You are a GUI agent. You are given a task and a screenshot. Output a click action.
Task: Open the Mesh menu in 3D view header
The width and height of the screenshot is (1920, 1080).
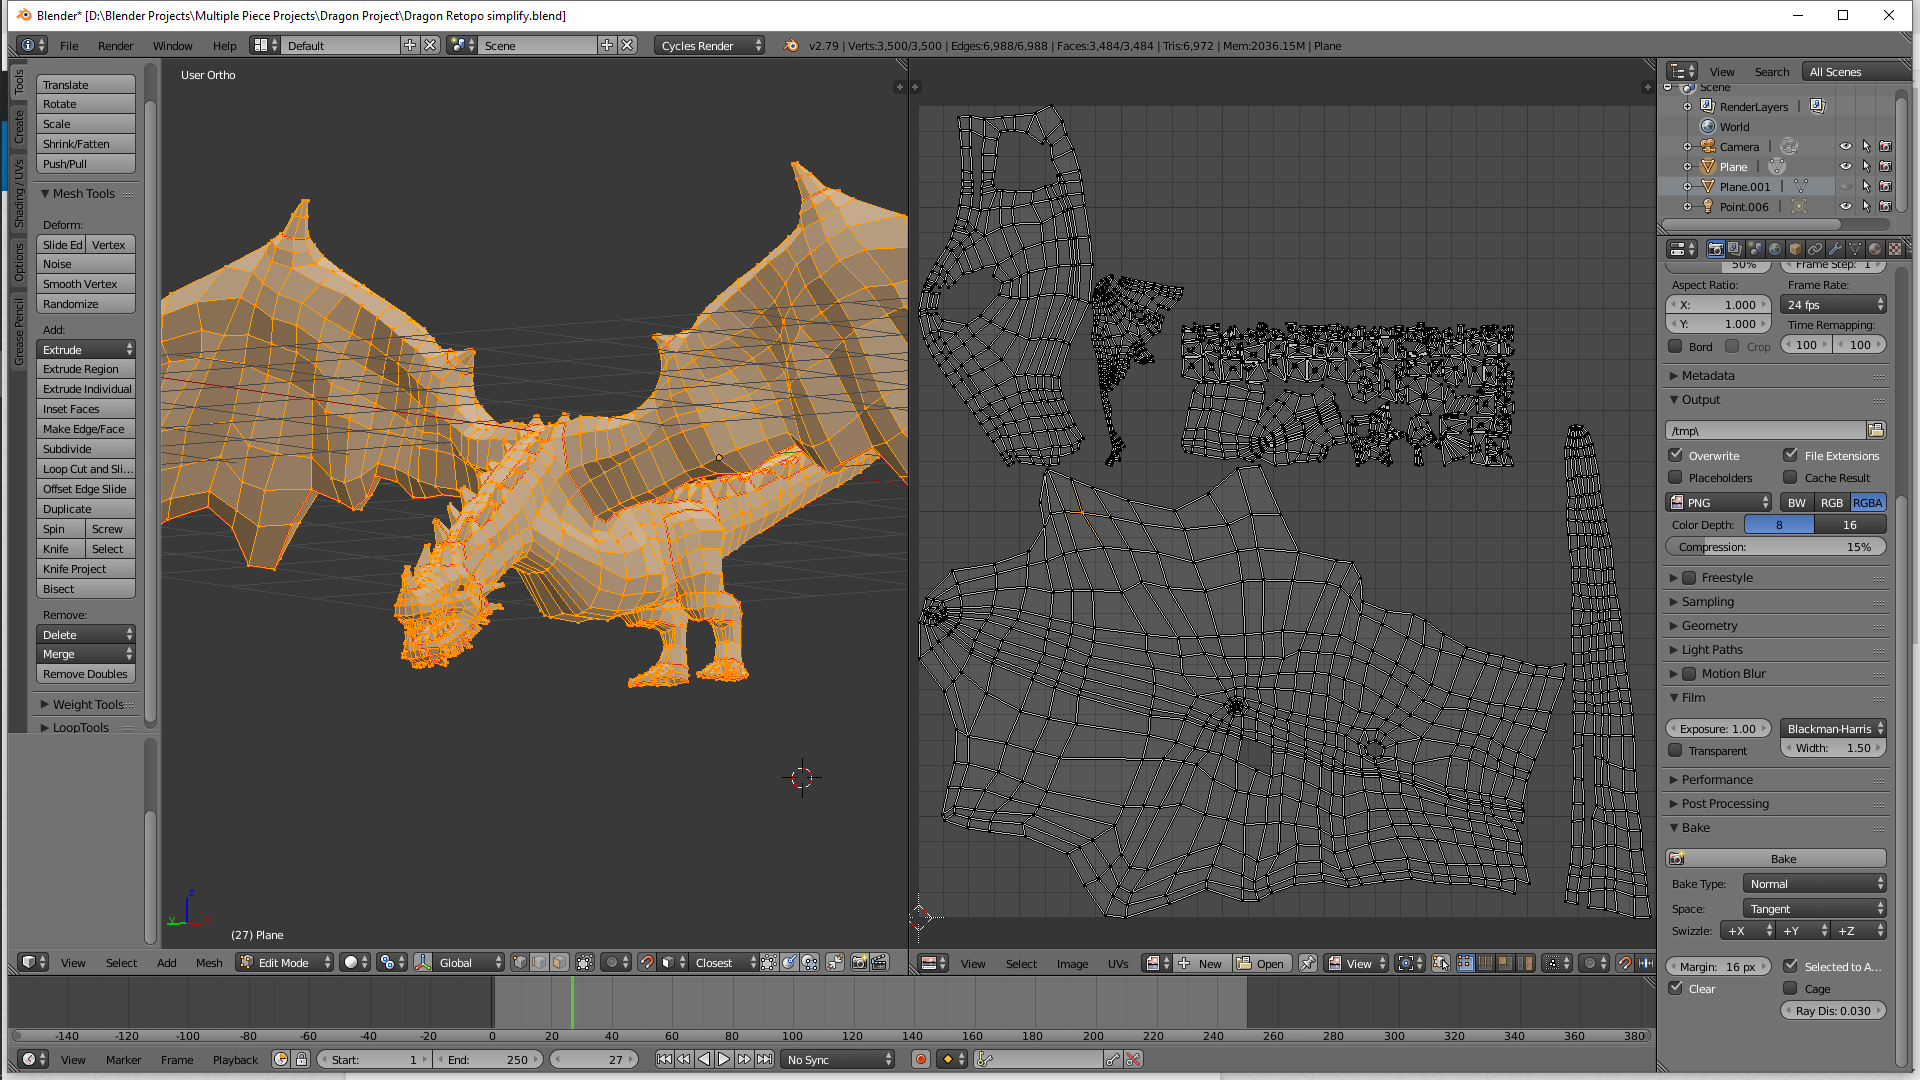[209, 962]
